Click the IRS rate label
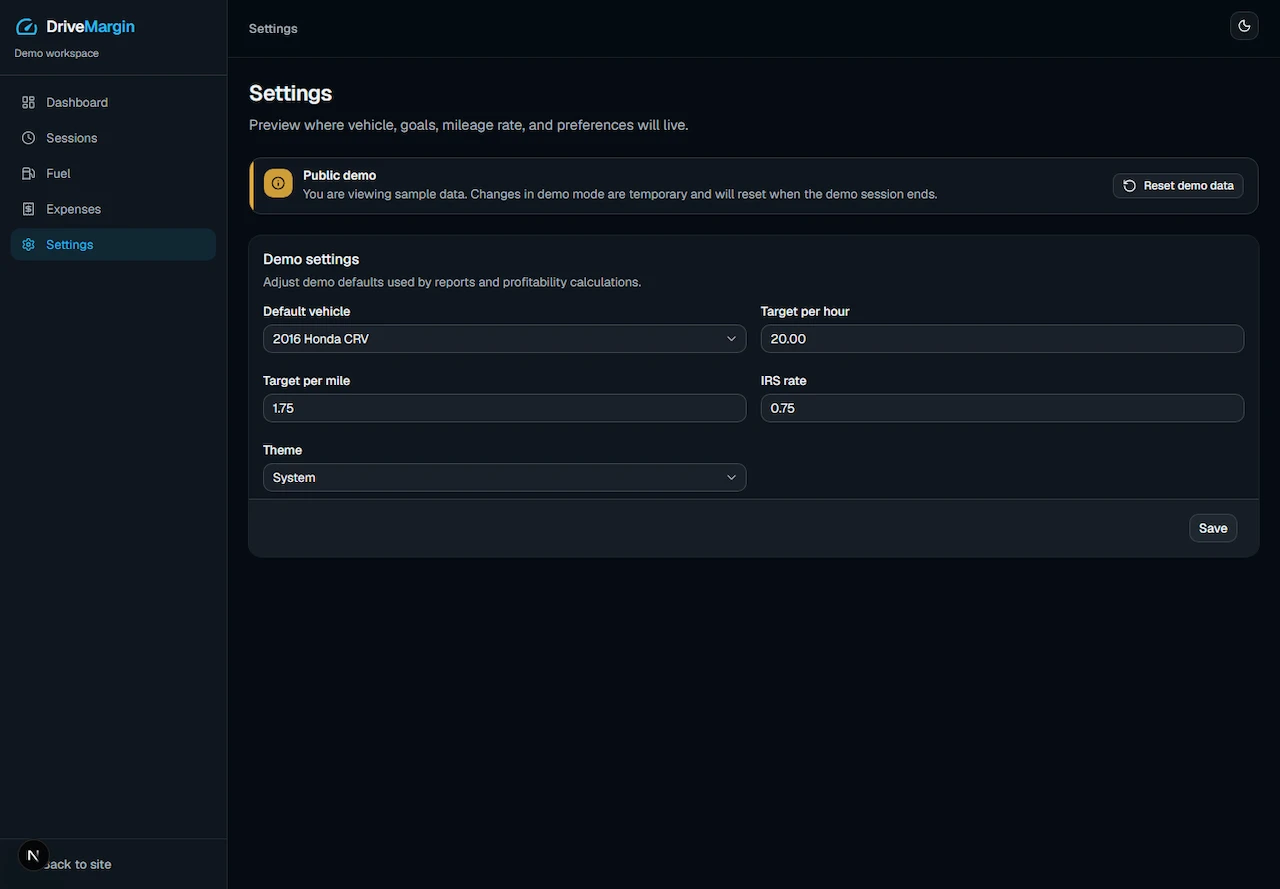Screen dimensions: 1280x889 784,380
